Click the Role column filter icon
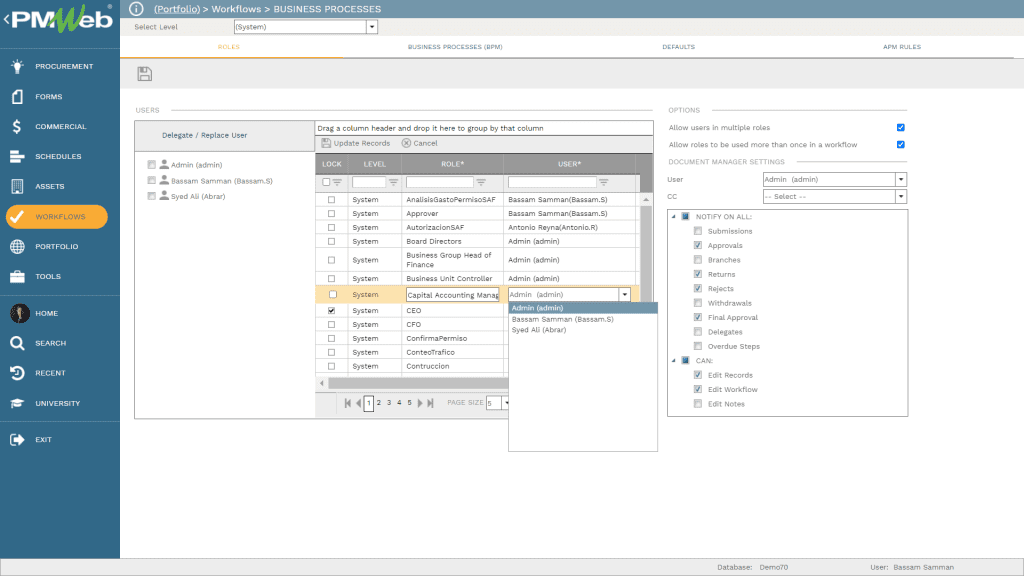The image size is (1024, 576). click(x=481, y=182)
